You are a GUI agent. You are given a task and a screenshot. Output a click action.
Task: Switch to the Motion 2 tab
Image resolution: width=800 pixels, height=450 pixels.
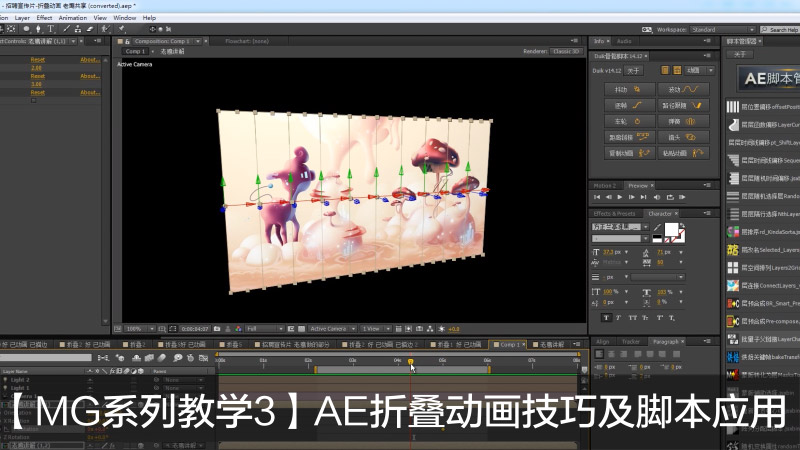pos(605,185)
